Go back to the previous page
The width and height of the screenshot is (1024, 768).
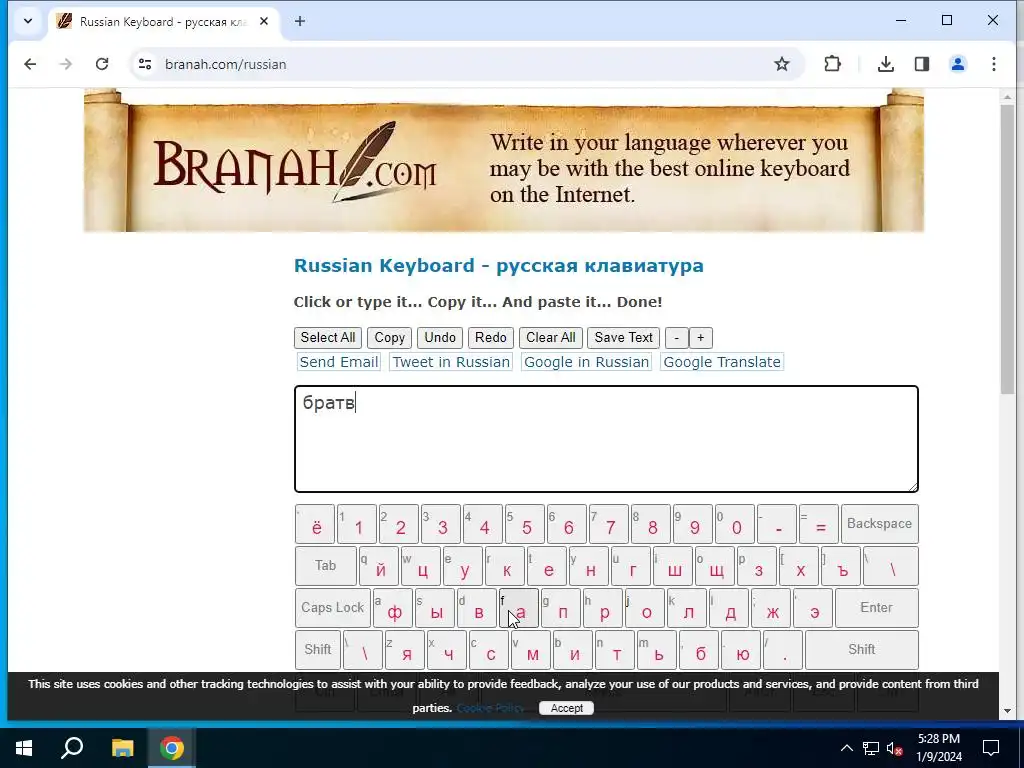coord(30,64)
